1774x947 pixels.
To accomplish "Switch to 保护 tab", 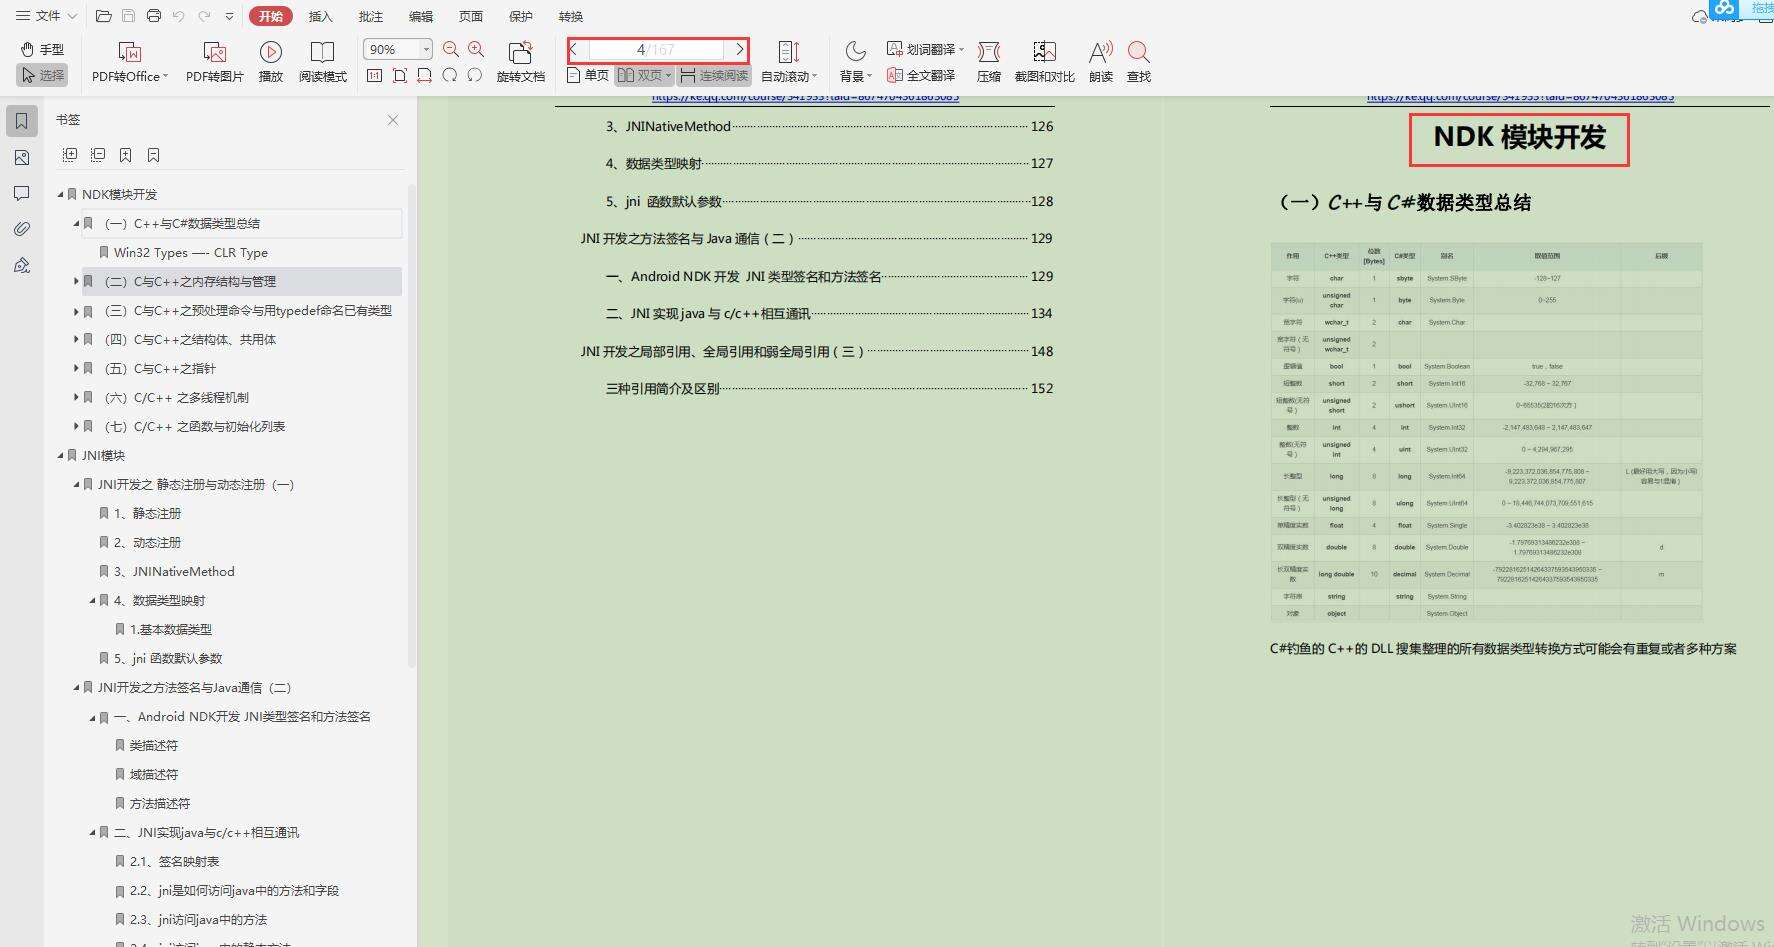I will click(x=521, y=16).
